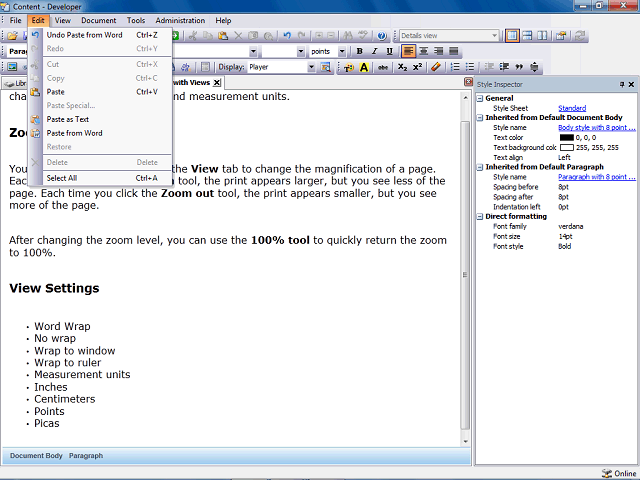
Task: Open the File menu
Action: coord(16,20)
